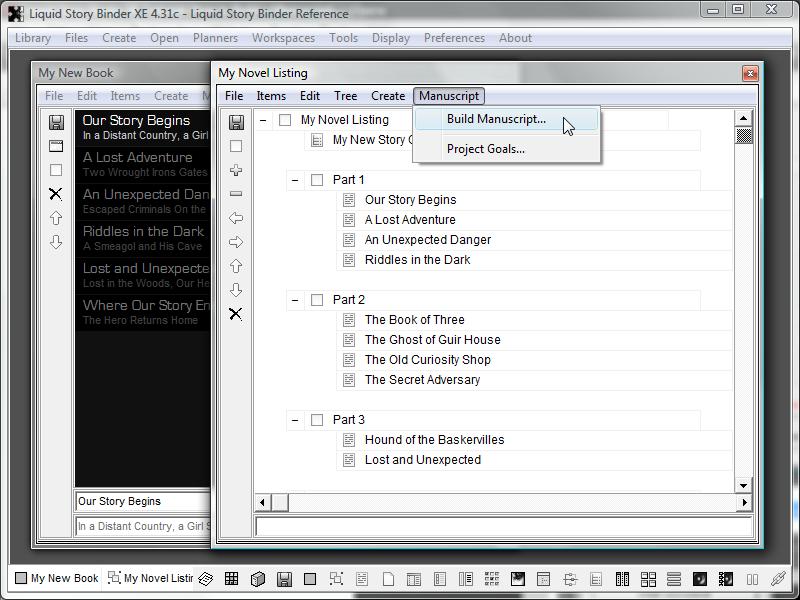Click the horizontal scrollbar left arrow in listing
This screenshot has width=800, height=600.
coord(264,502)
